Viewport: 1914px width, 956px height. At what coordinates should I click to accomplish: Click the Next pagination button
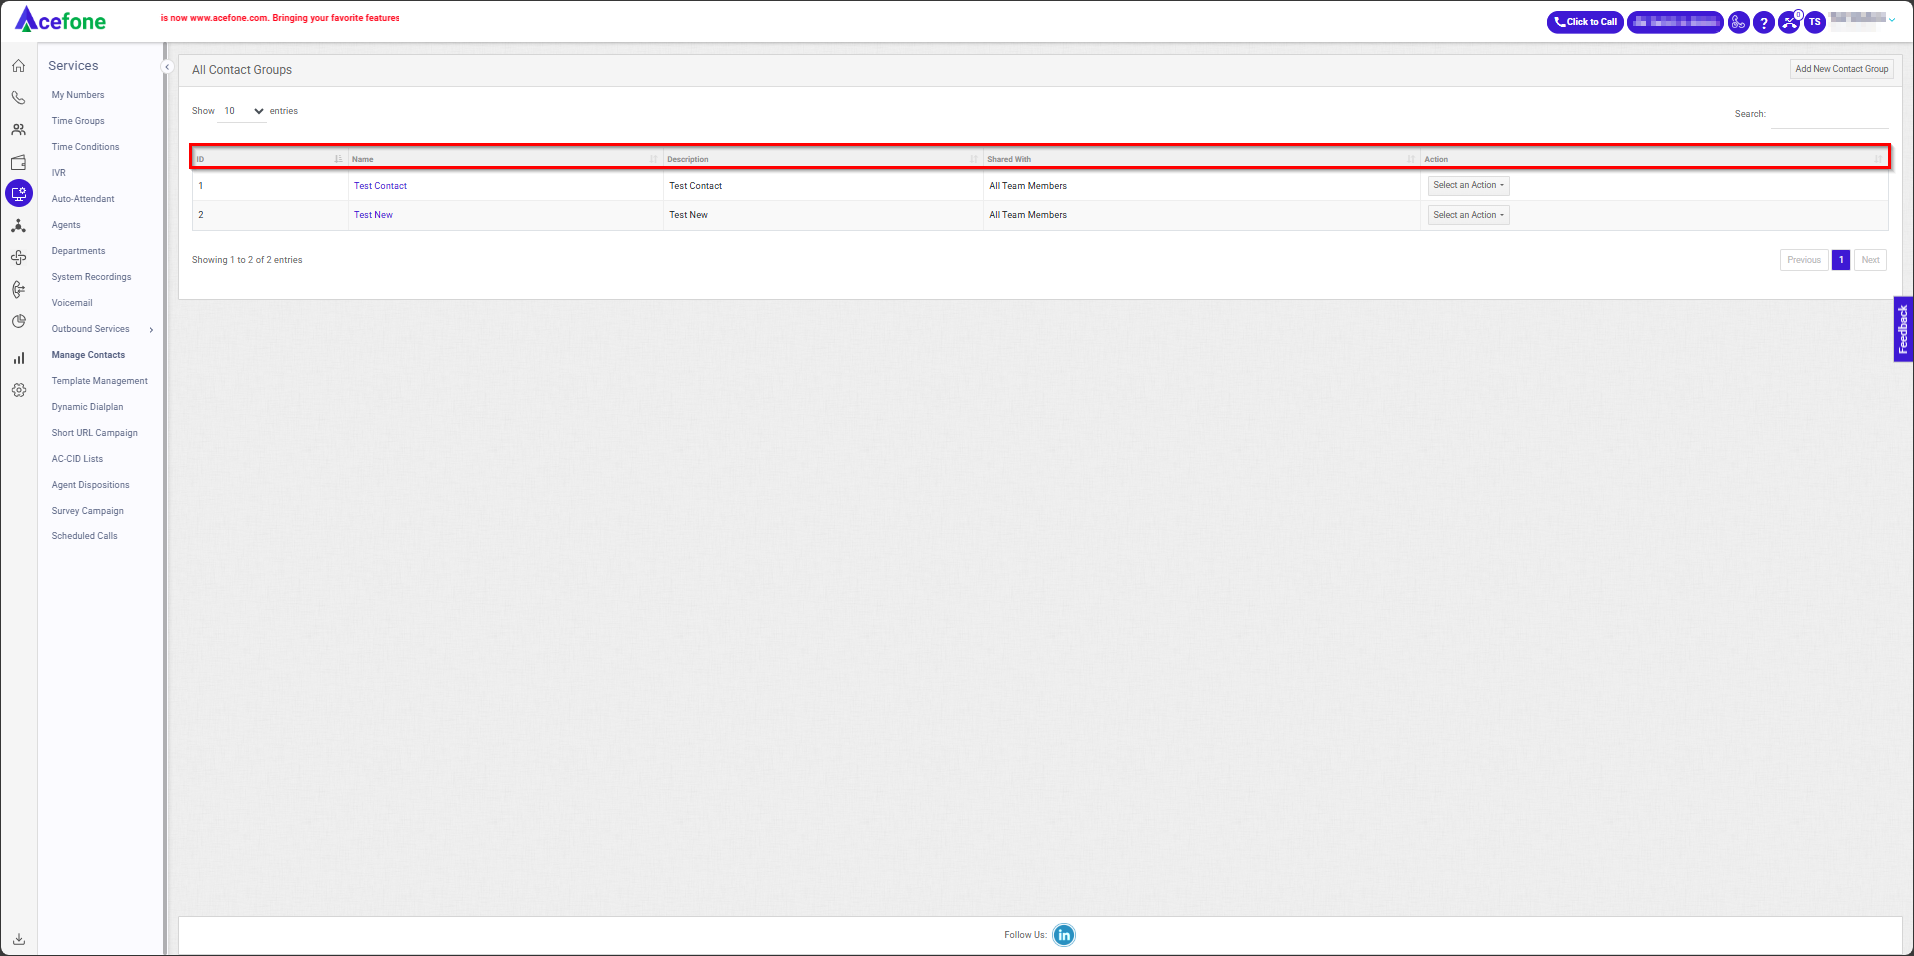[1870, 260]
